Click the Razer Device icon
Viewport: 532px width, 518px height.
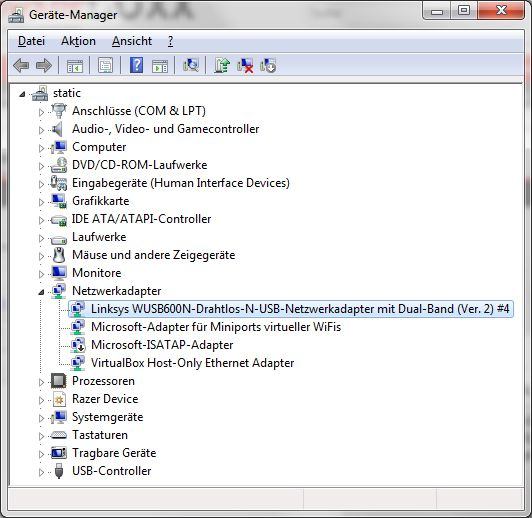pos(59,400)
